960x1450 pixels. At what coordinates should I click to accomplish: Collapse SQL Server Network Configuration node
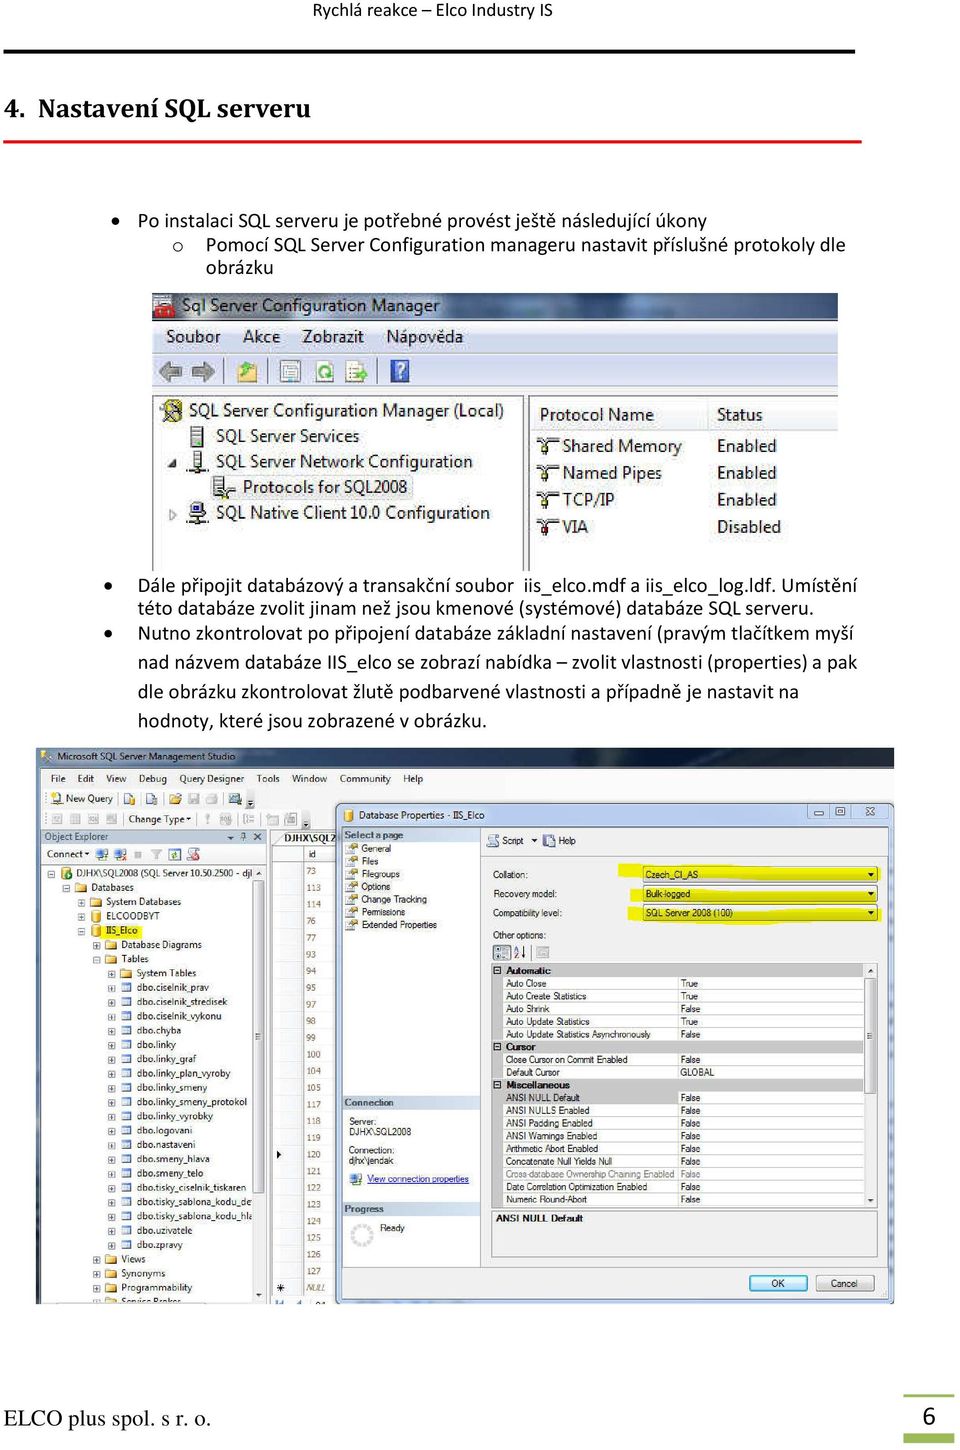click(x=172, y=463)
